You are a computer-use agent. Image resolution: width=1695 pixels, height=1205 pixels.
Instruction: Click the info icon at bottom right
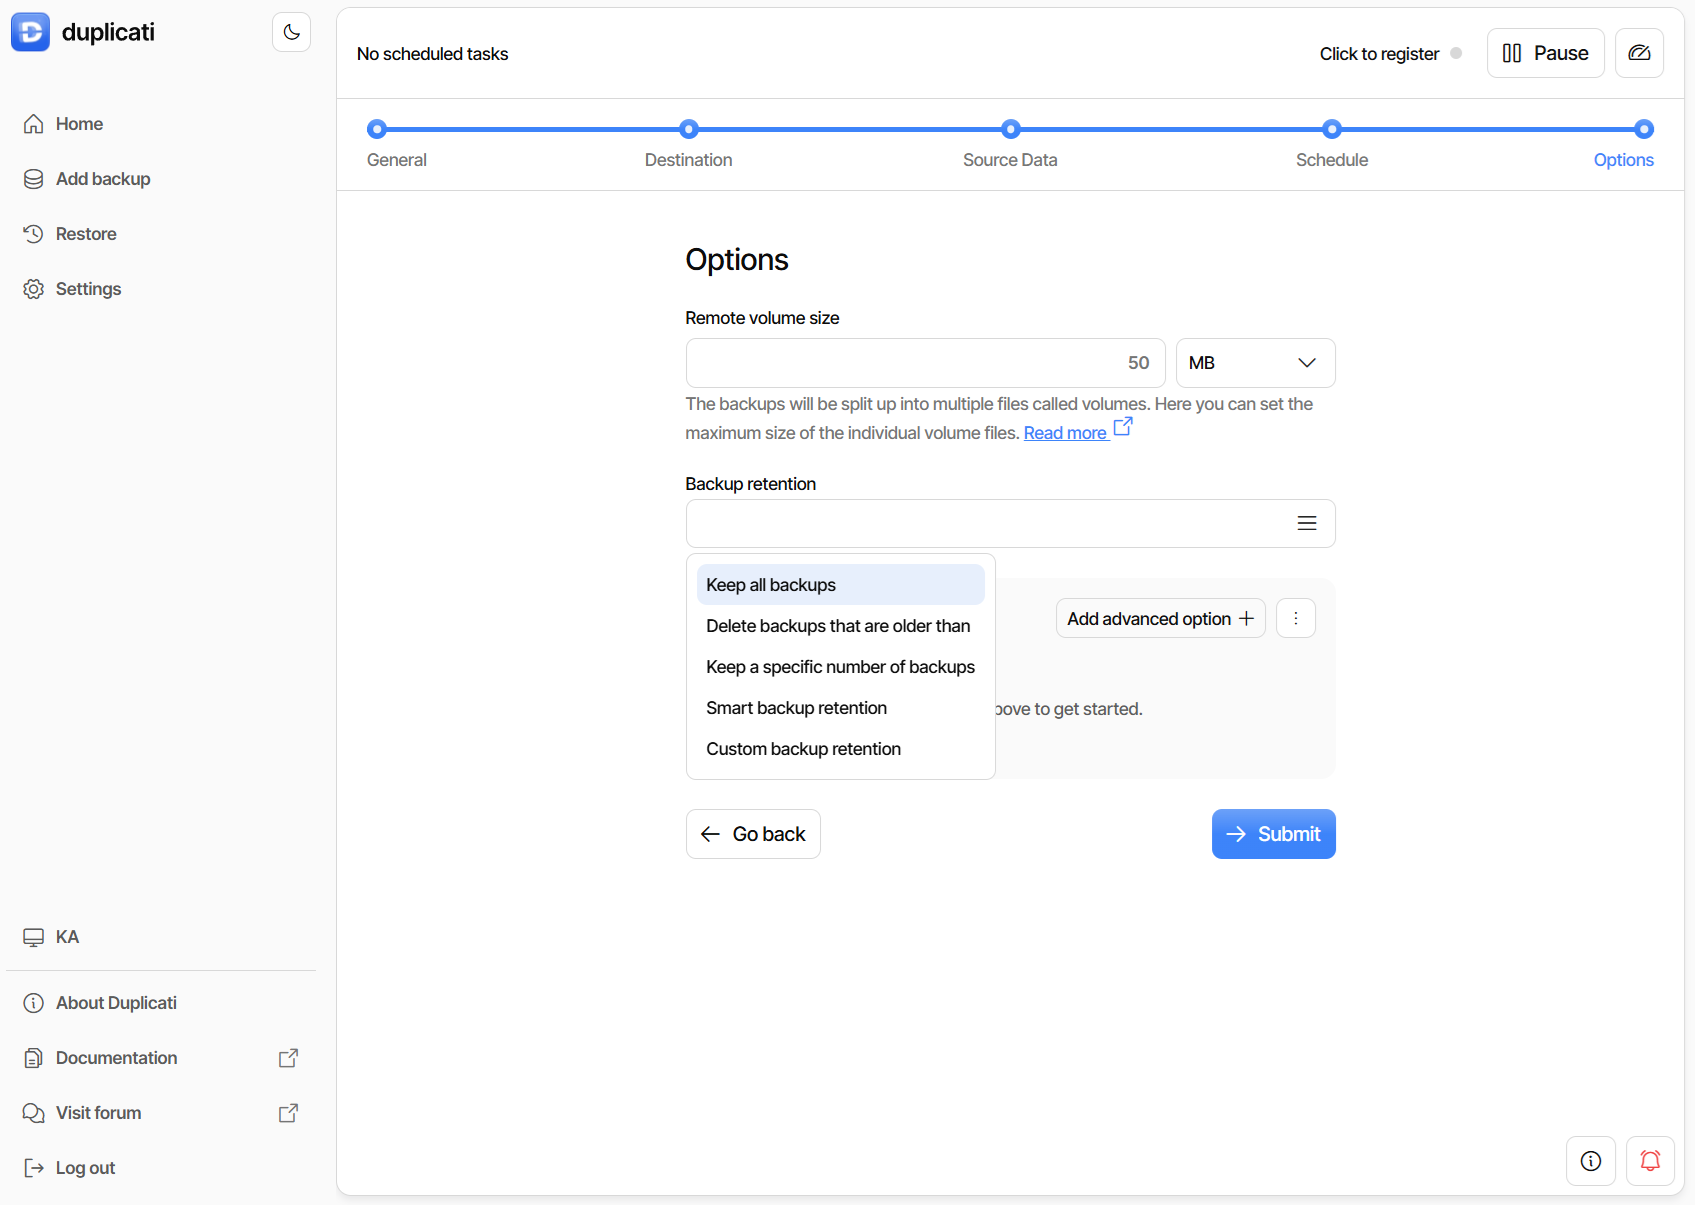point(1590,1161)
